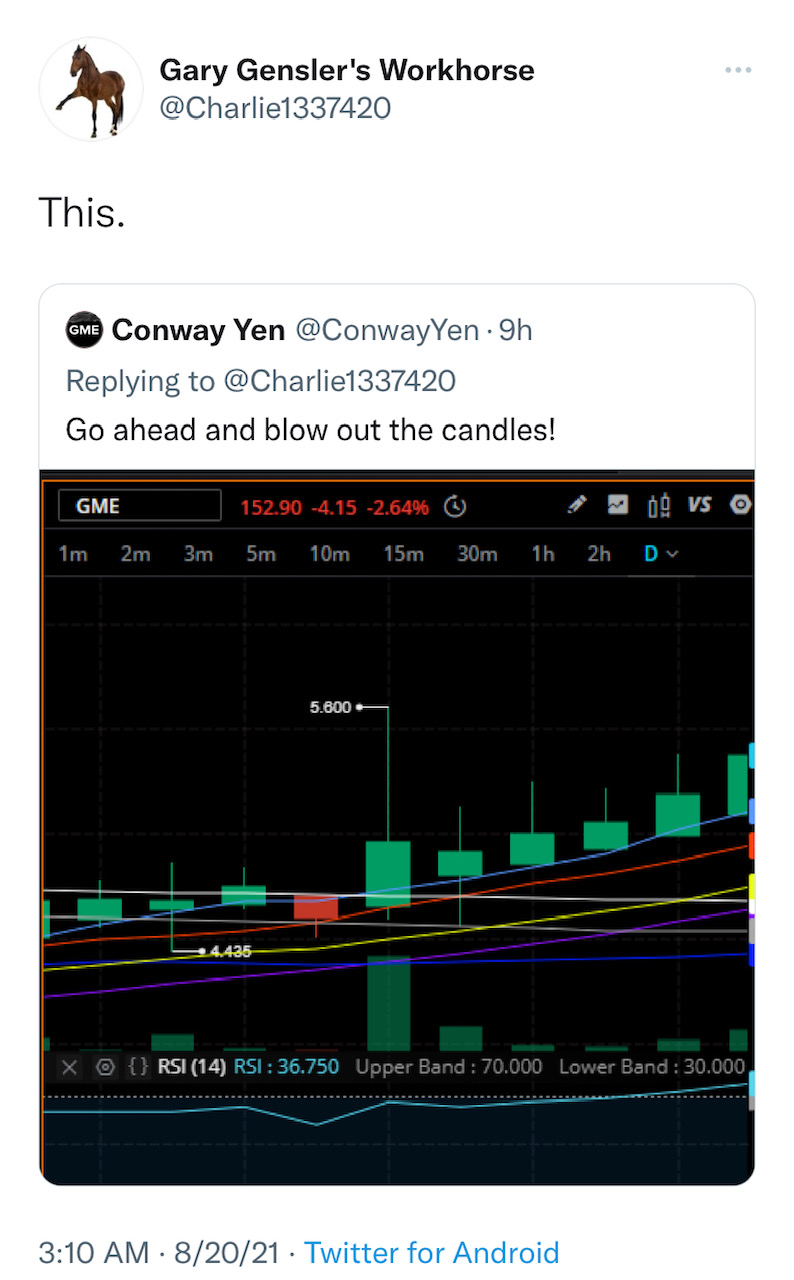
Task: Open Conway Yen's quoted tweet author name
Action: click(198, 330)
